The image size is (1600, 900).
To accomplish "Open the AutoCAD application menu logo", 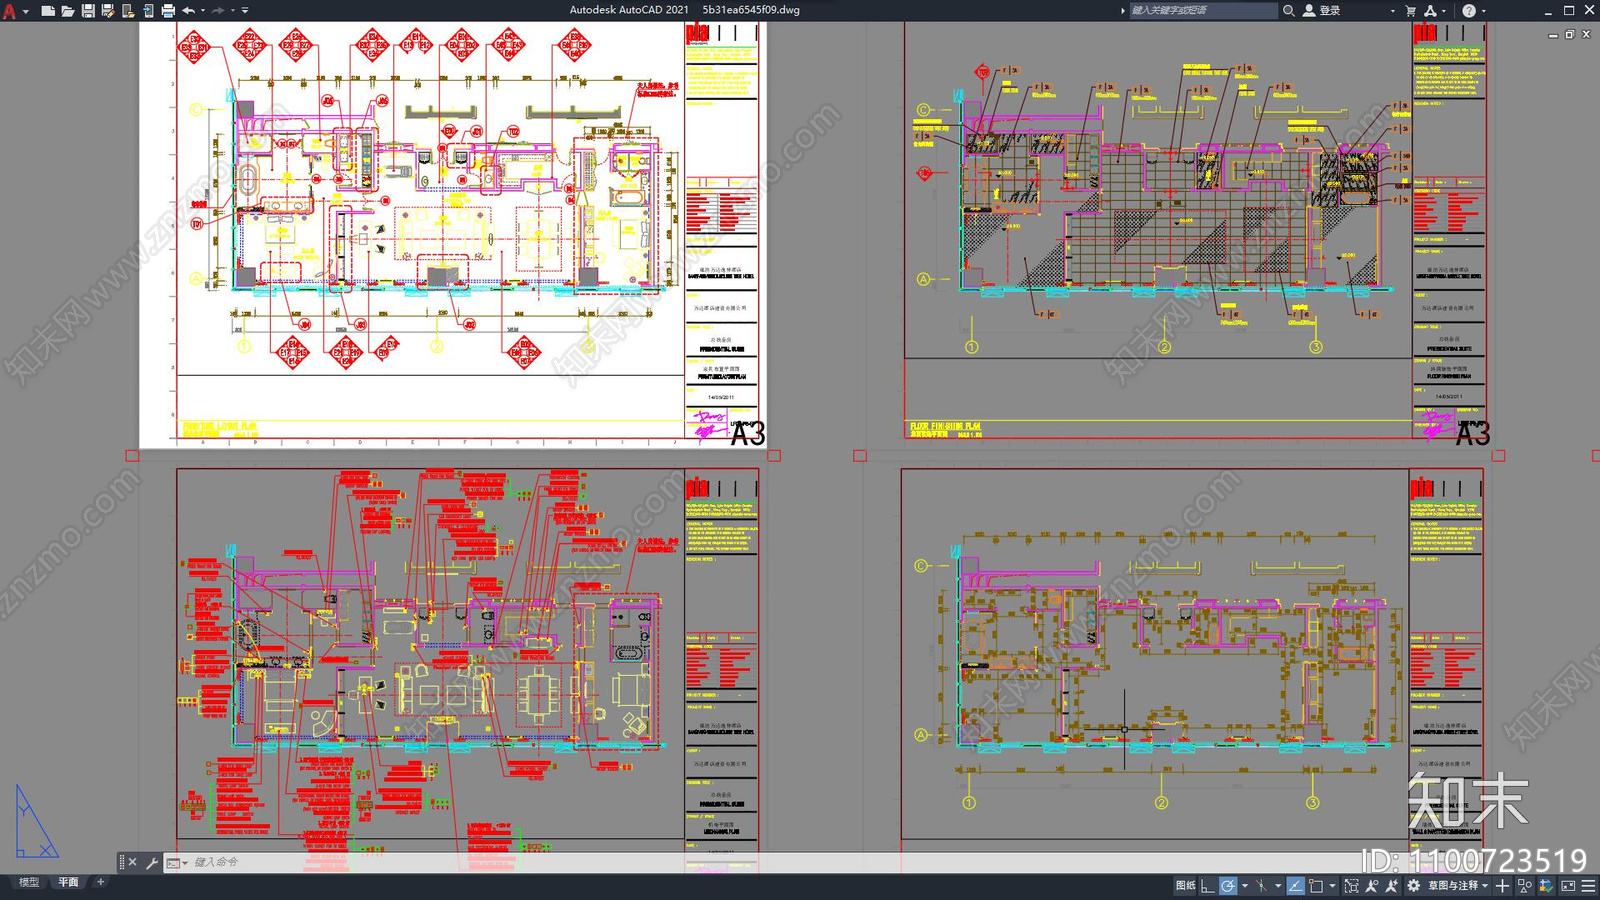I will pyautogui.click(x=10, y=10).
